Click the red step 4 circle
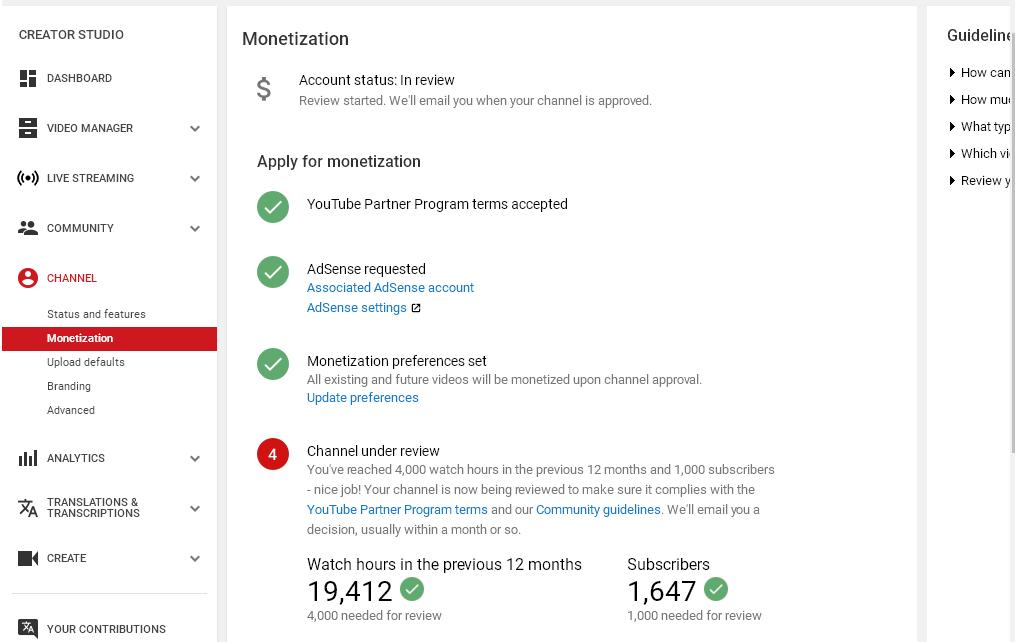1015x642 pixels. pyautogui.click(x=273, y=454)
